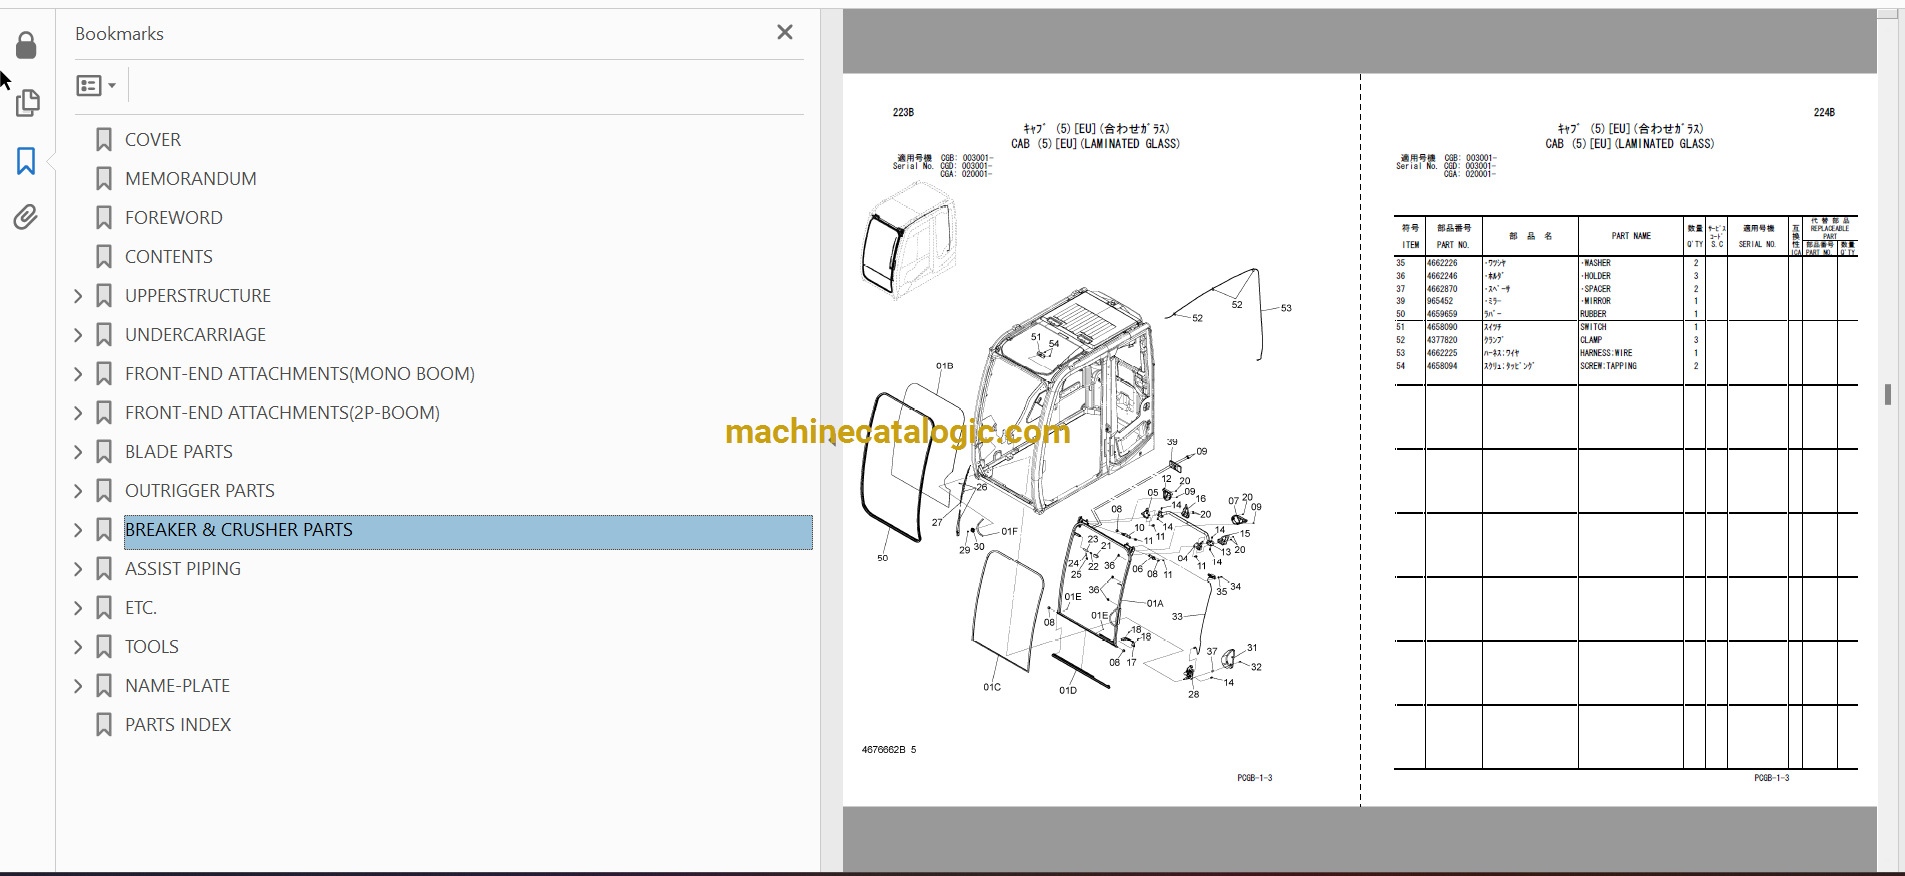Toggle the Bookmarks panel icon
Screen dimensions: 1905x876
pyautogui.click(x=26, y=161)
